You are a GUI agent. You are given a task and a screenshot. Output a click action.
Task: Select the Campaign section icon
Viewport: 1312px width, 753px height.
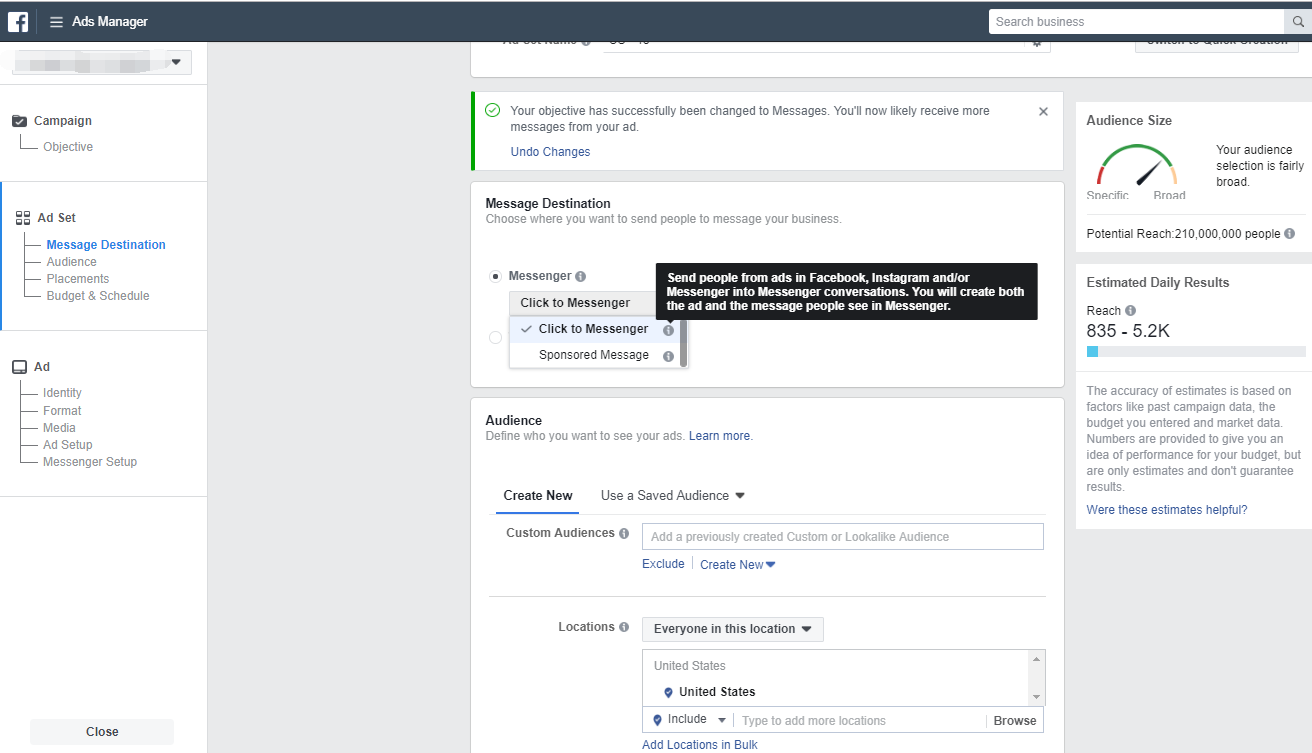(x=20, y=121)
